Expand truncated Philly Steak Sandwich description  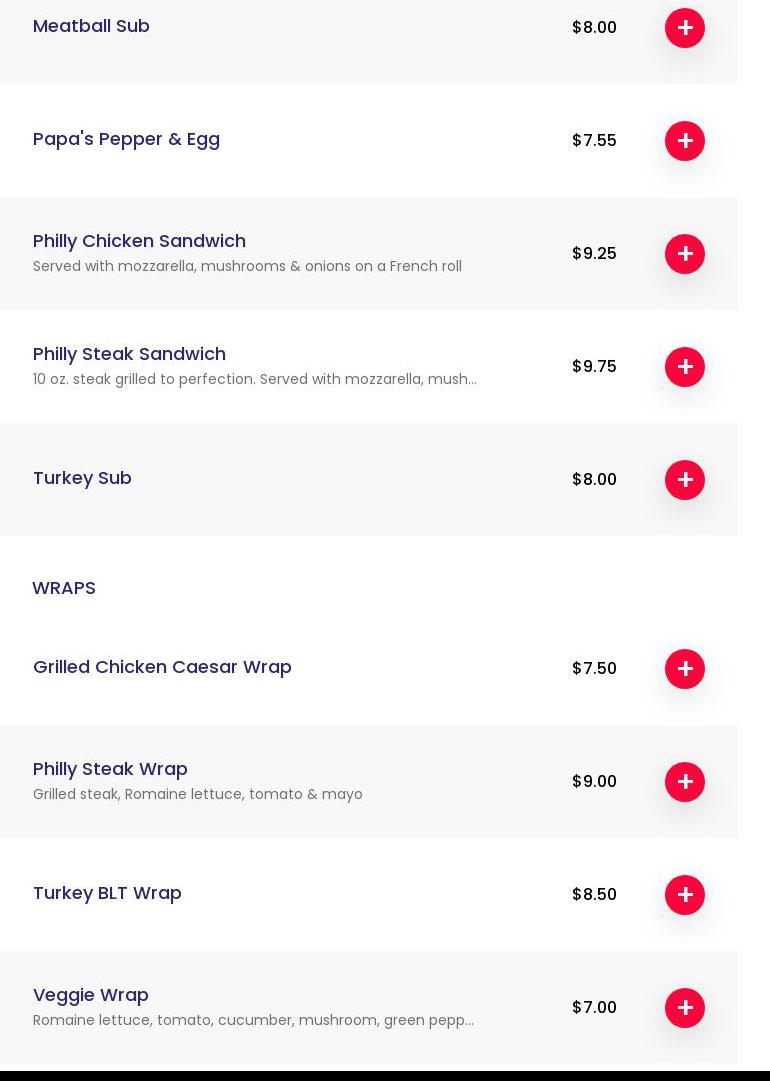(254, 379)
